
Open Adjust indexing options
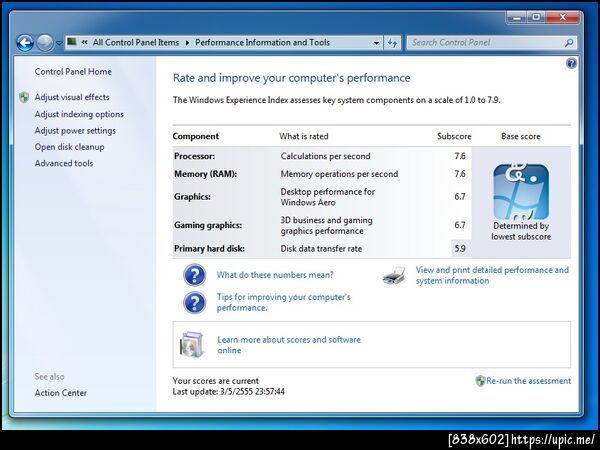(x=79, y=114)
